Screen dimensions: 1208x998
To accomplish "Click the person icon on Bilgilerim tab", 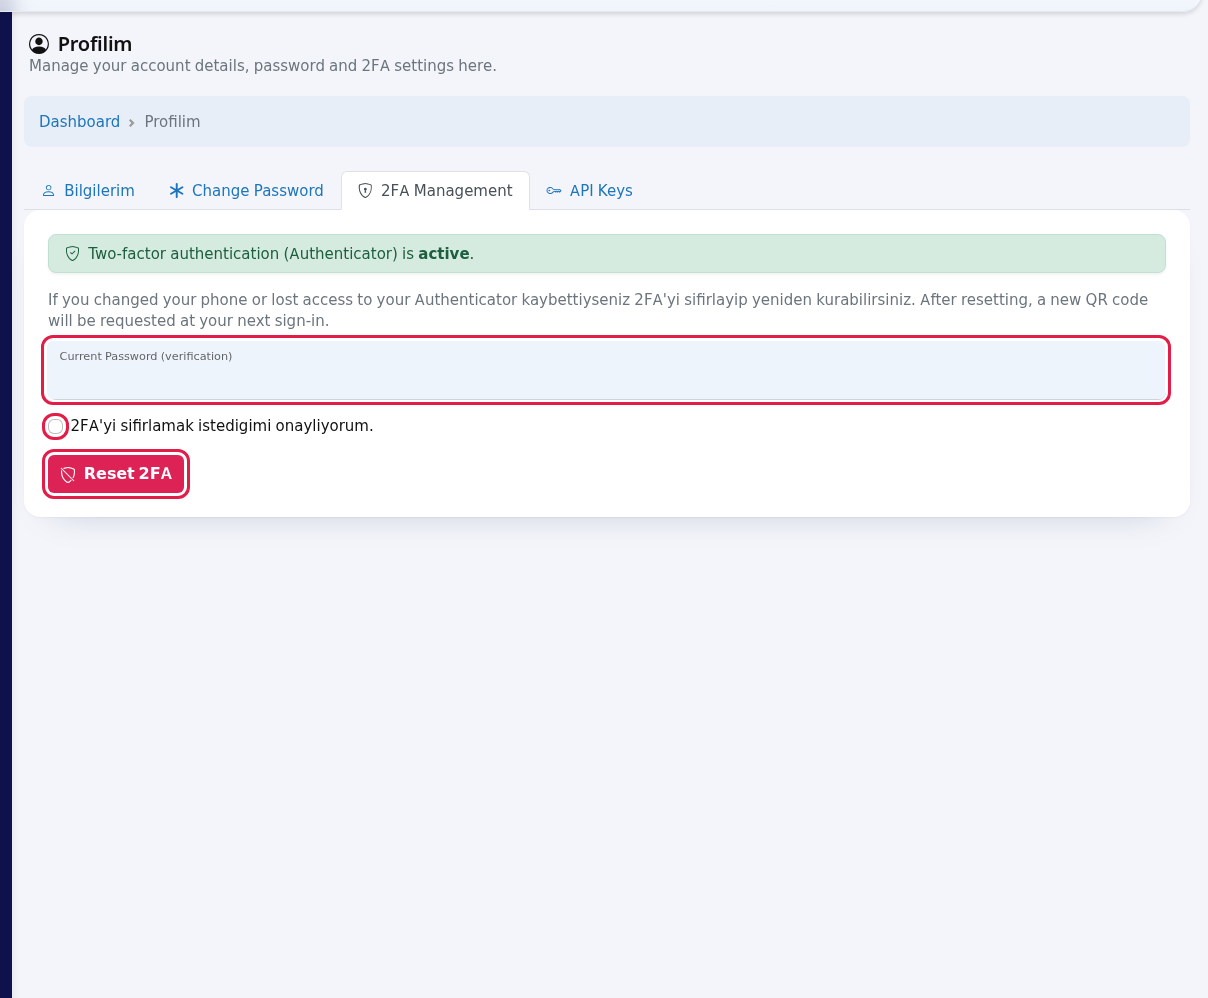I will 49,190.
